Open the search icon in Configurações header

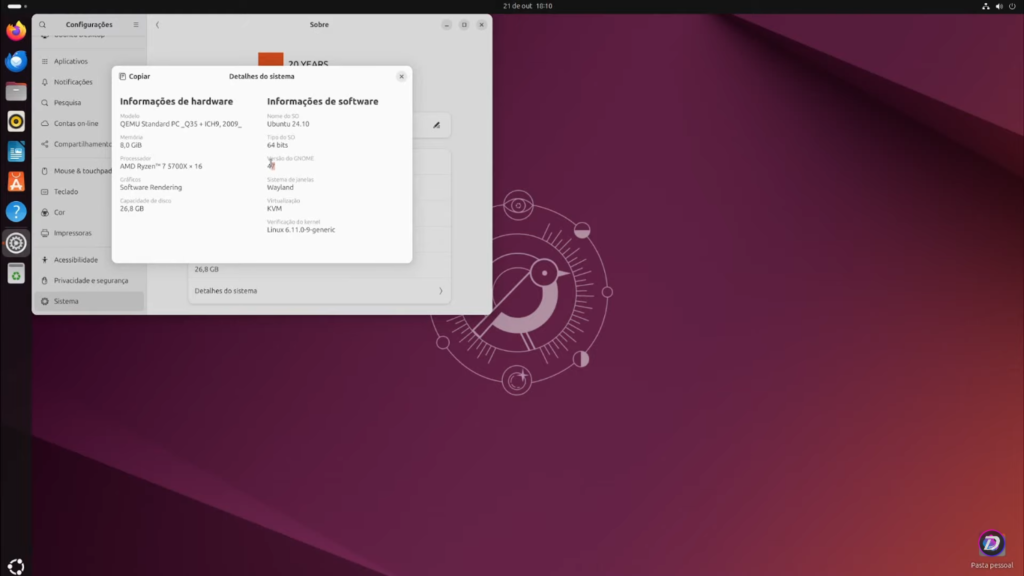click(42, 25)
